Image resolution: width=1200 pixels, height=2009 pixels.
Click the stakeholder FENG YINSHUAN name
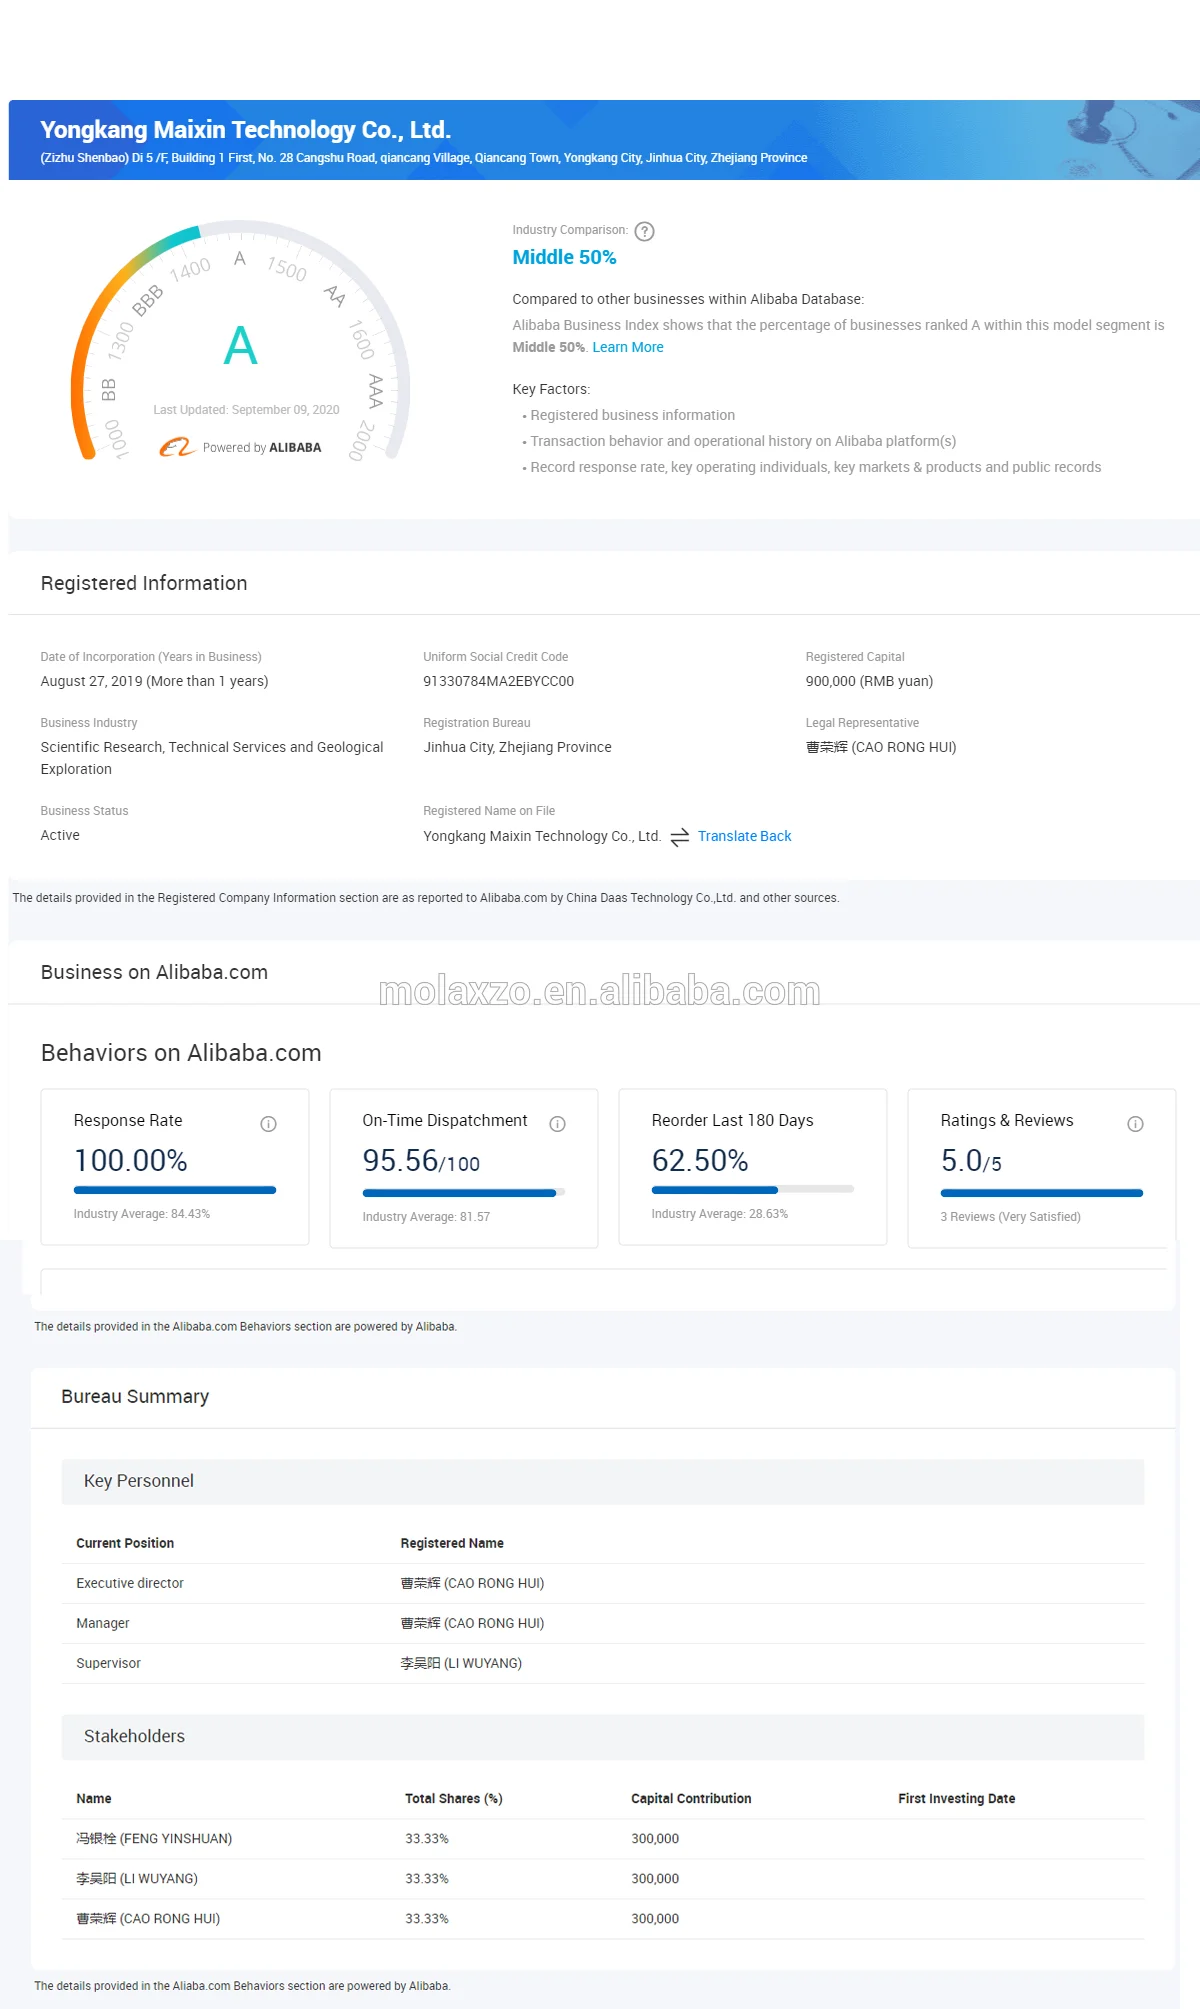pos(154,1838)
